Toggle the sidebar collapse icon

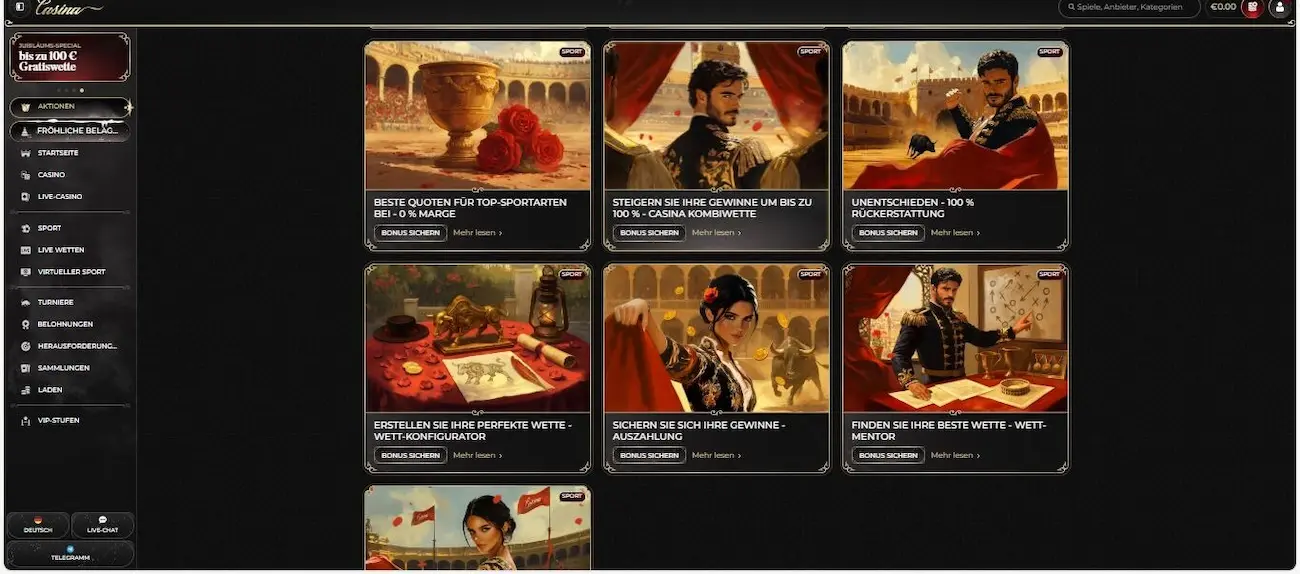(x=19, y=7)
